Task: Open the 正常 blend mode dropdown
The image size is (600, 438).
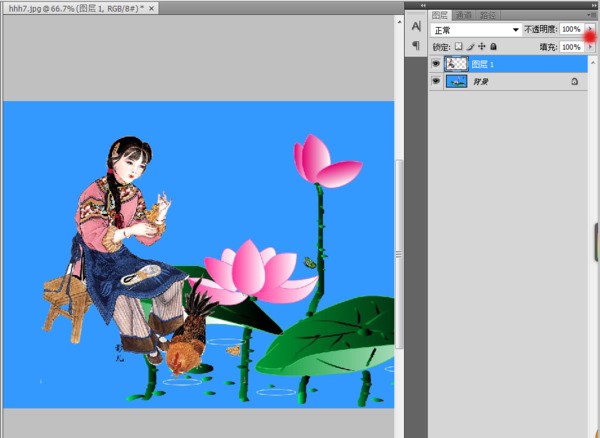Action: coord(476,30)
